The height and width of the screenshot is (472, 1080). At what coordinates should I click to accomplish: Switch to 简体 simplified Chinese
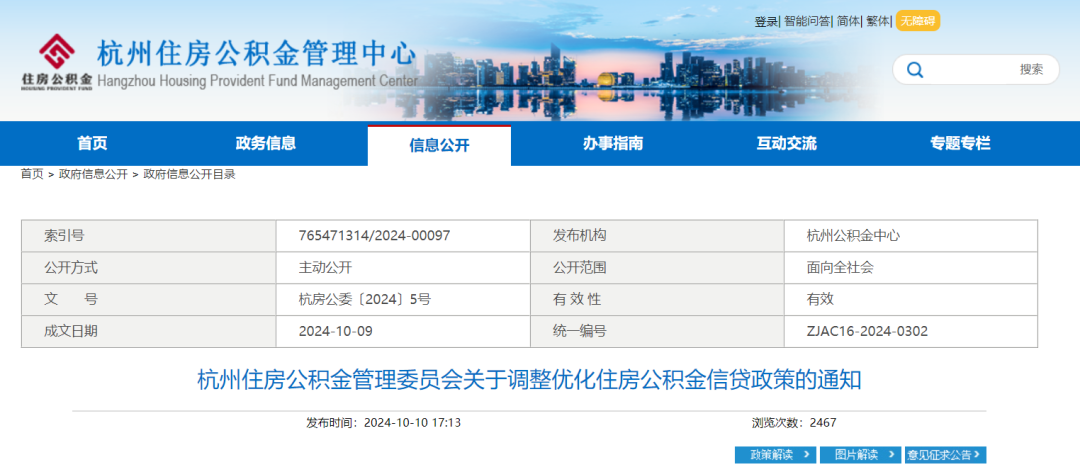848,21
